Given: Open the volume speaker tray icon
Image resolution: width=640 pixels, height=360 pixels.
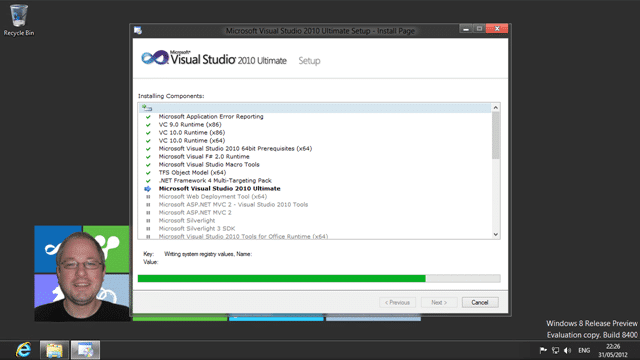Looking at the screenshot, I should pyautogui.click(x=567, y=350).
